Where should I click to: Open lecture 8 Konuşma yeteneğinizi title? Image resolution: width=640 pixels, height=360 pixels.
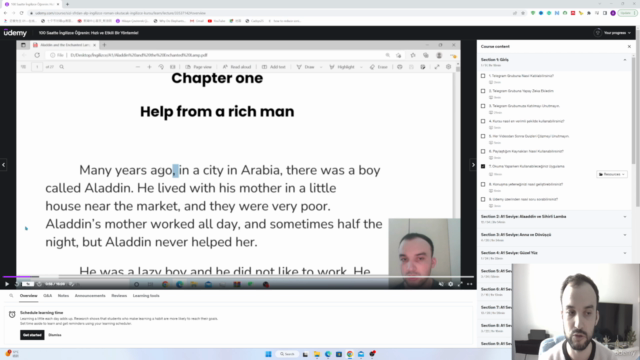526,184
